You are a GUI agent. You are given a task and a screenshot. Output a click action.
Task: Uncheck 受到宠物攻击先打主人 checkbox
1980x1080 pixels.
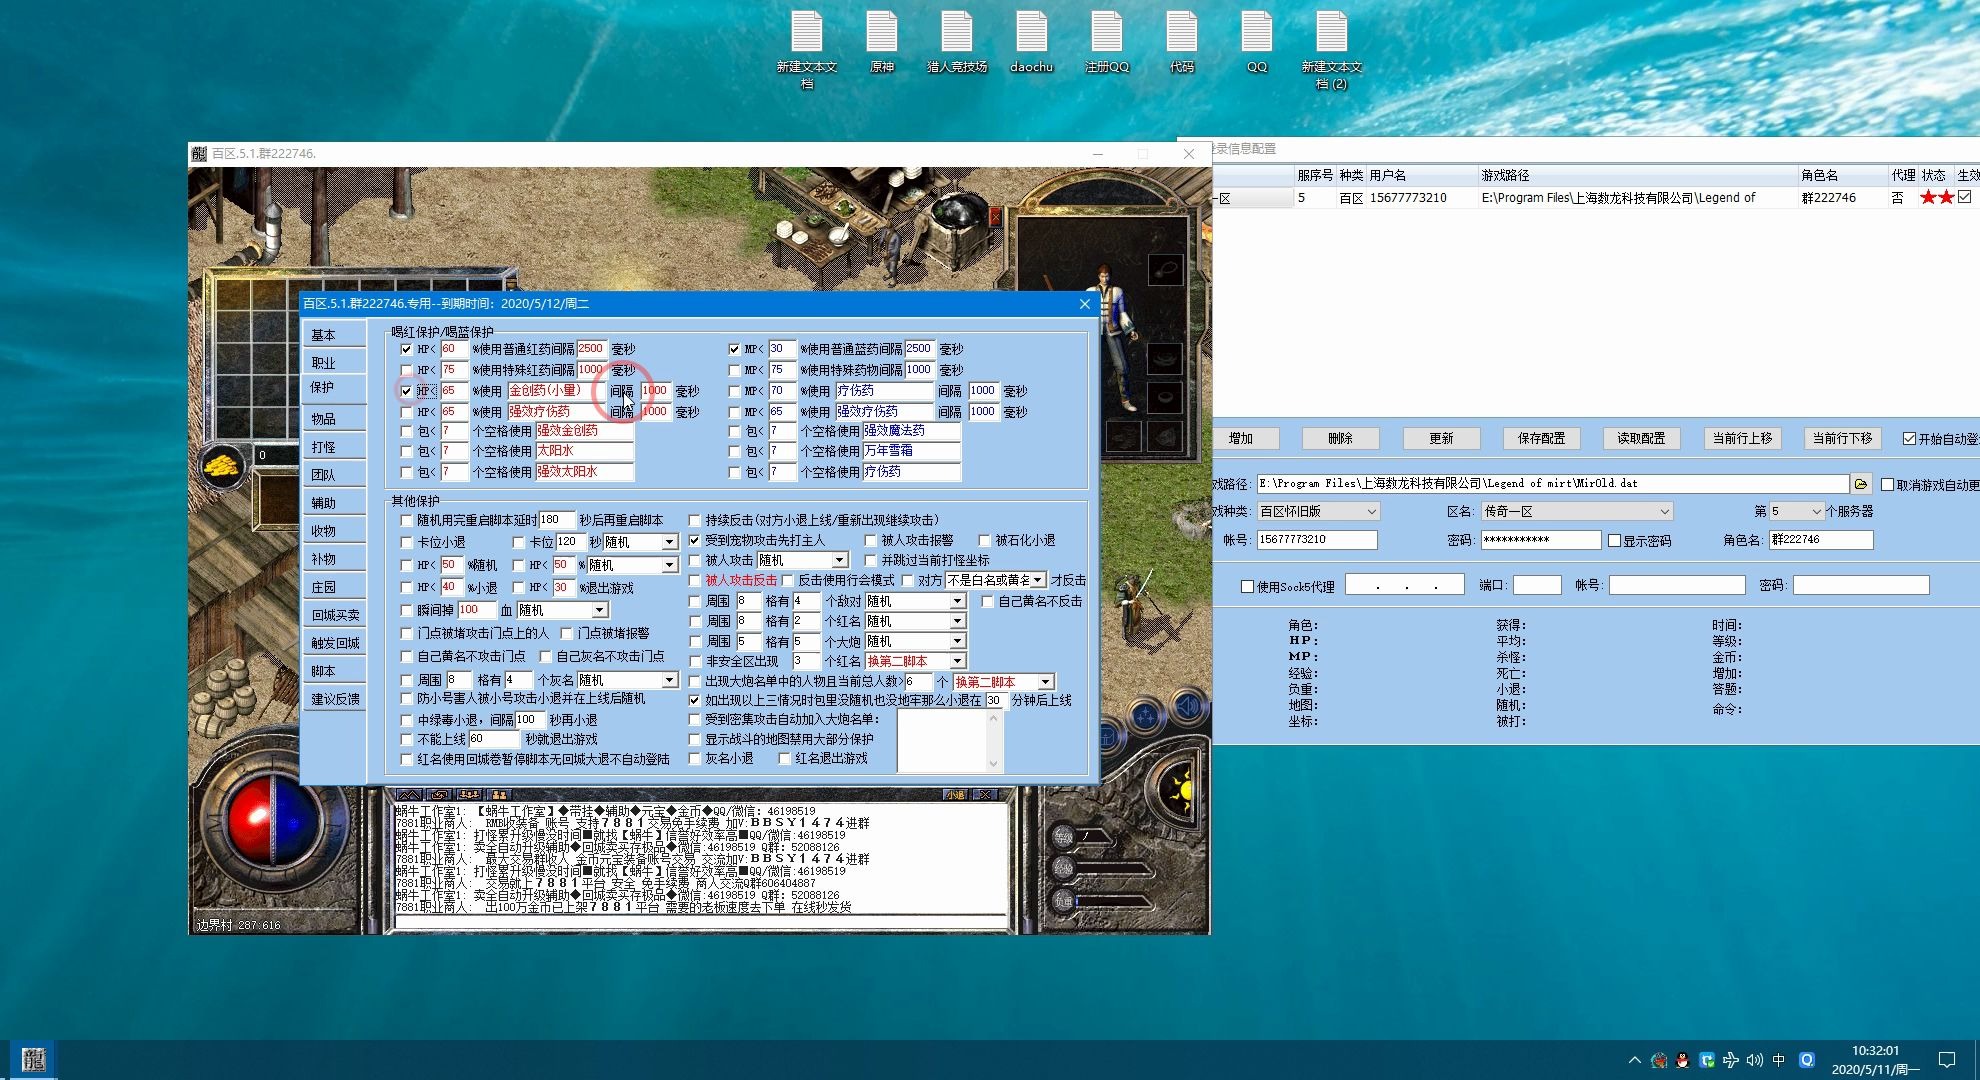click(694, 540)
